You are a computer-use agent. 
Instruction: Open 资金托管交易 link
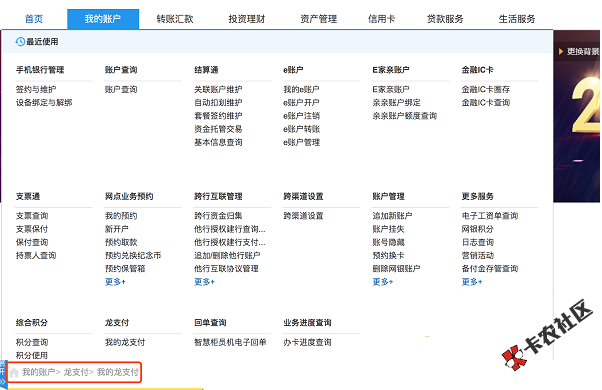tap(218, 129)
